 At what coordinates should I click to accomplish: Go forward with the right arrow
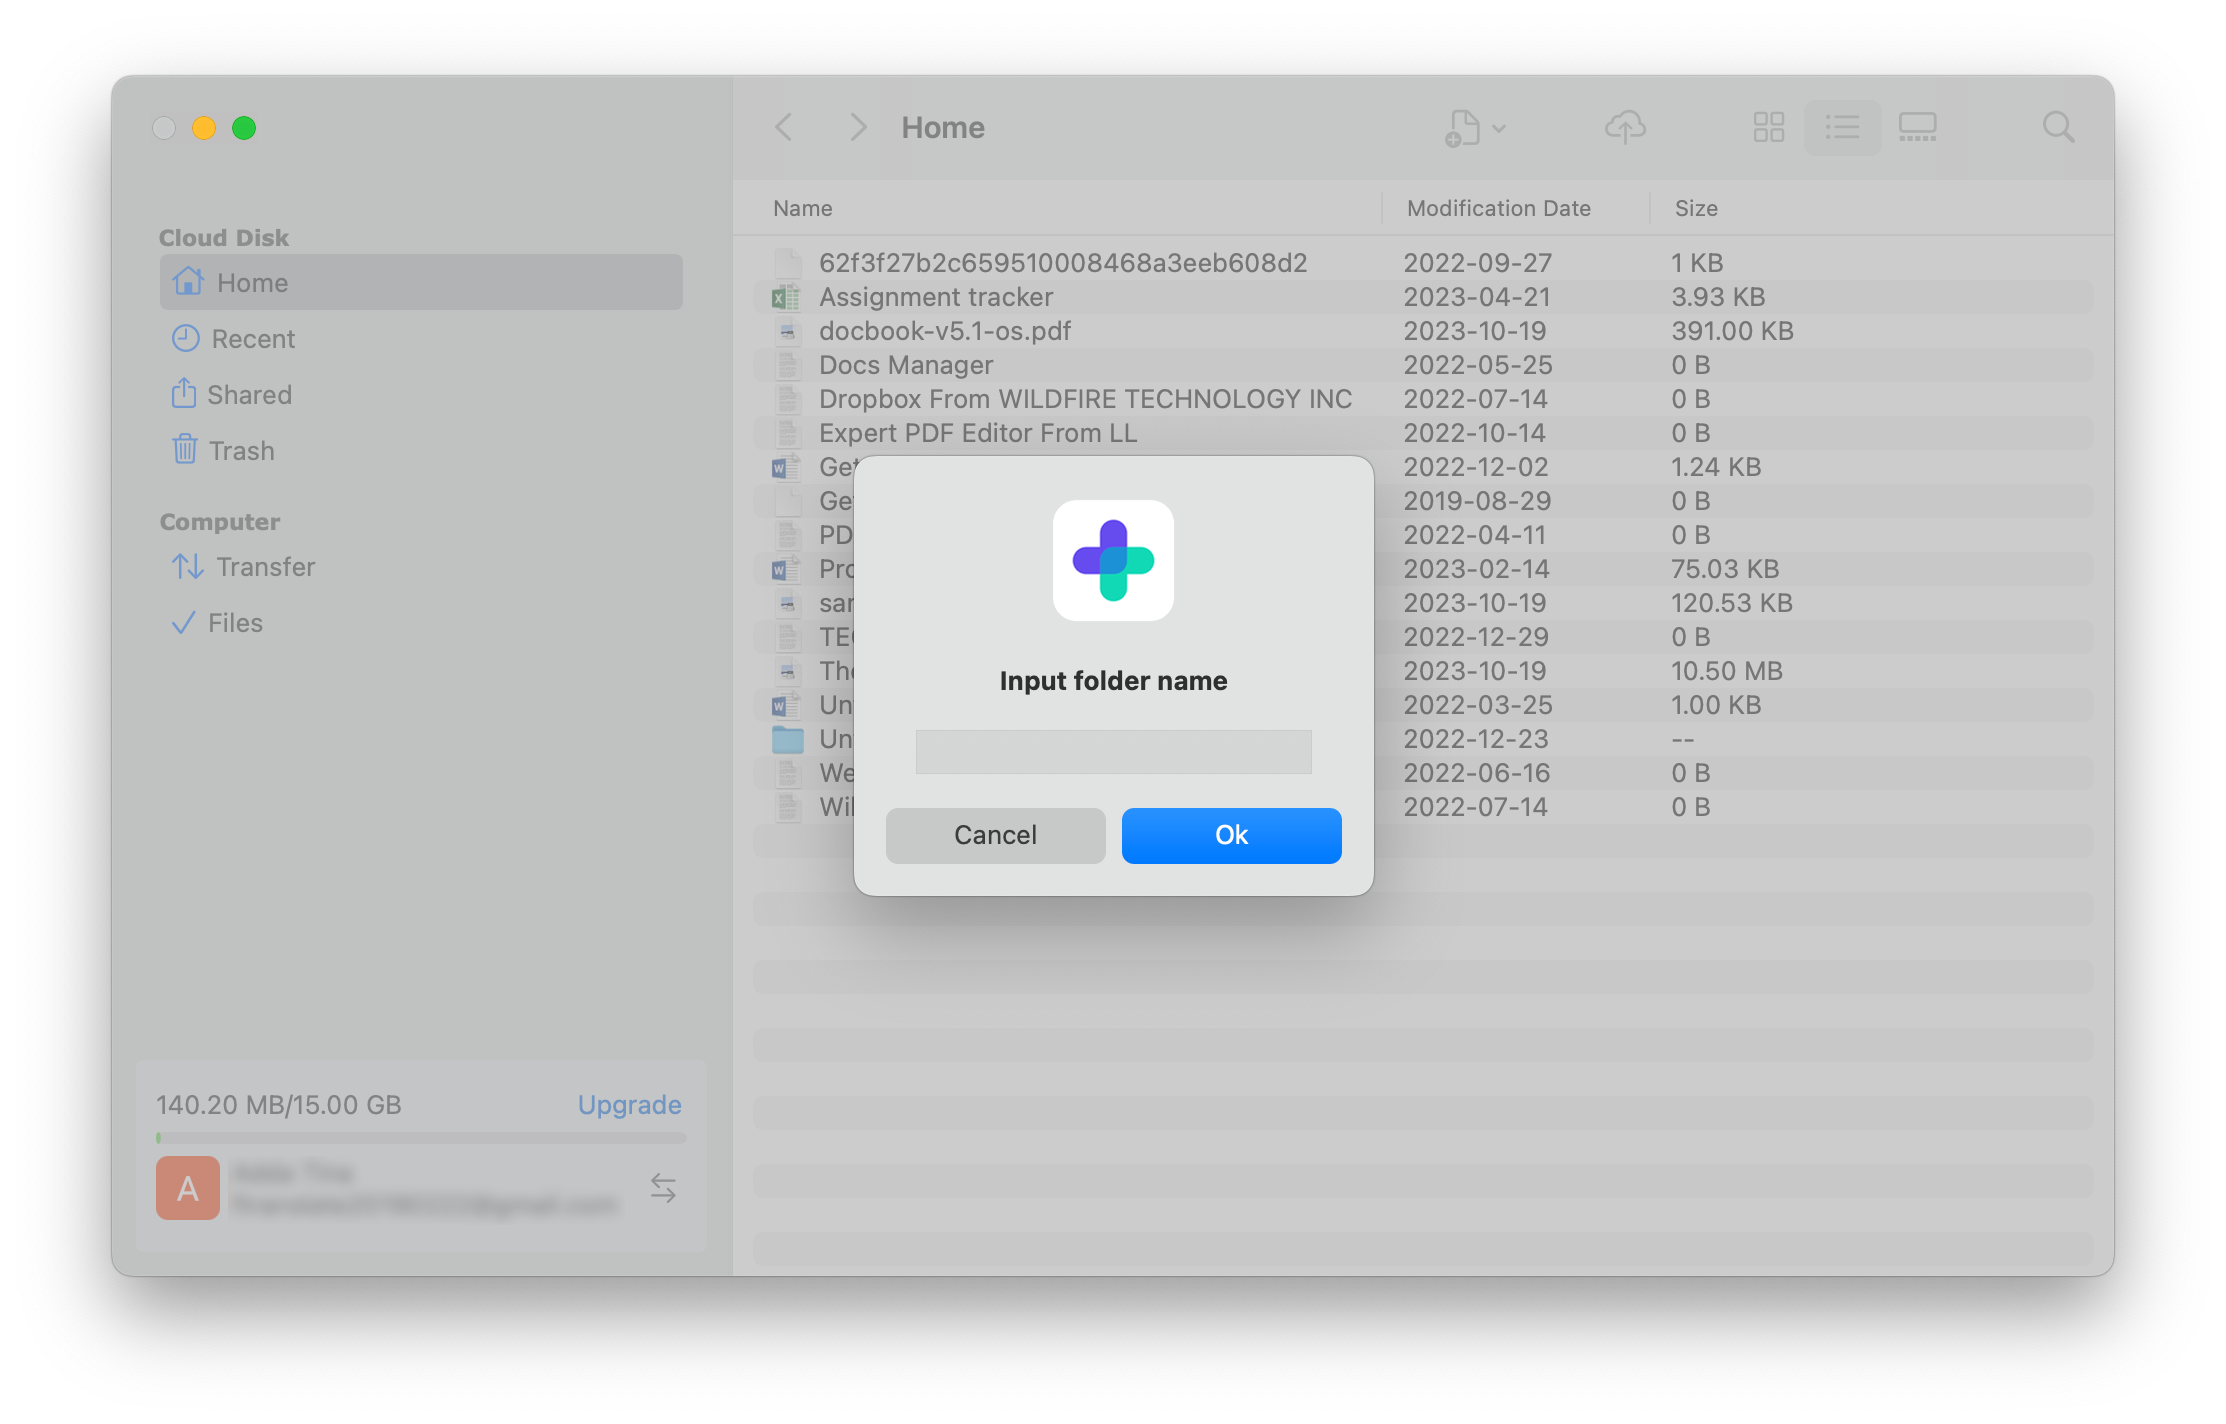(857, 127)
